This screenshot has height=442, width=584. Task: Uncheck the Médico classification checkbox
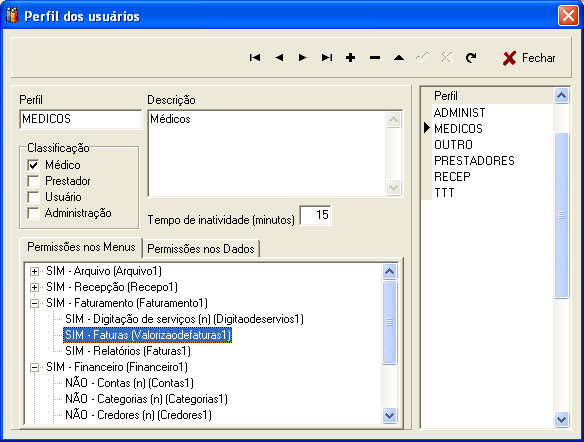(34, 165)
